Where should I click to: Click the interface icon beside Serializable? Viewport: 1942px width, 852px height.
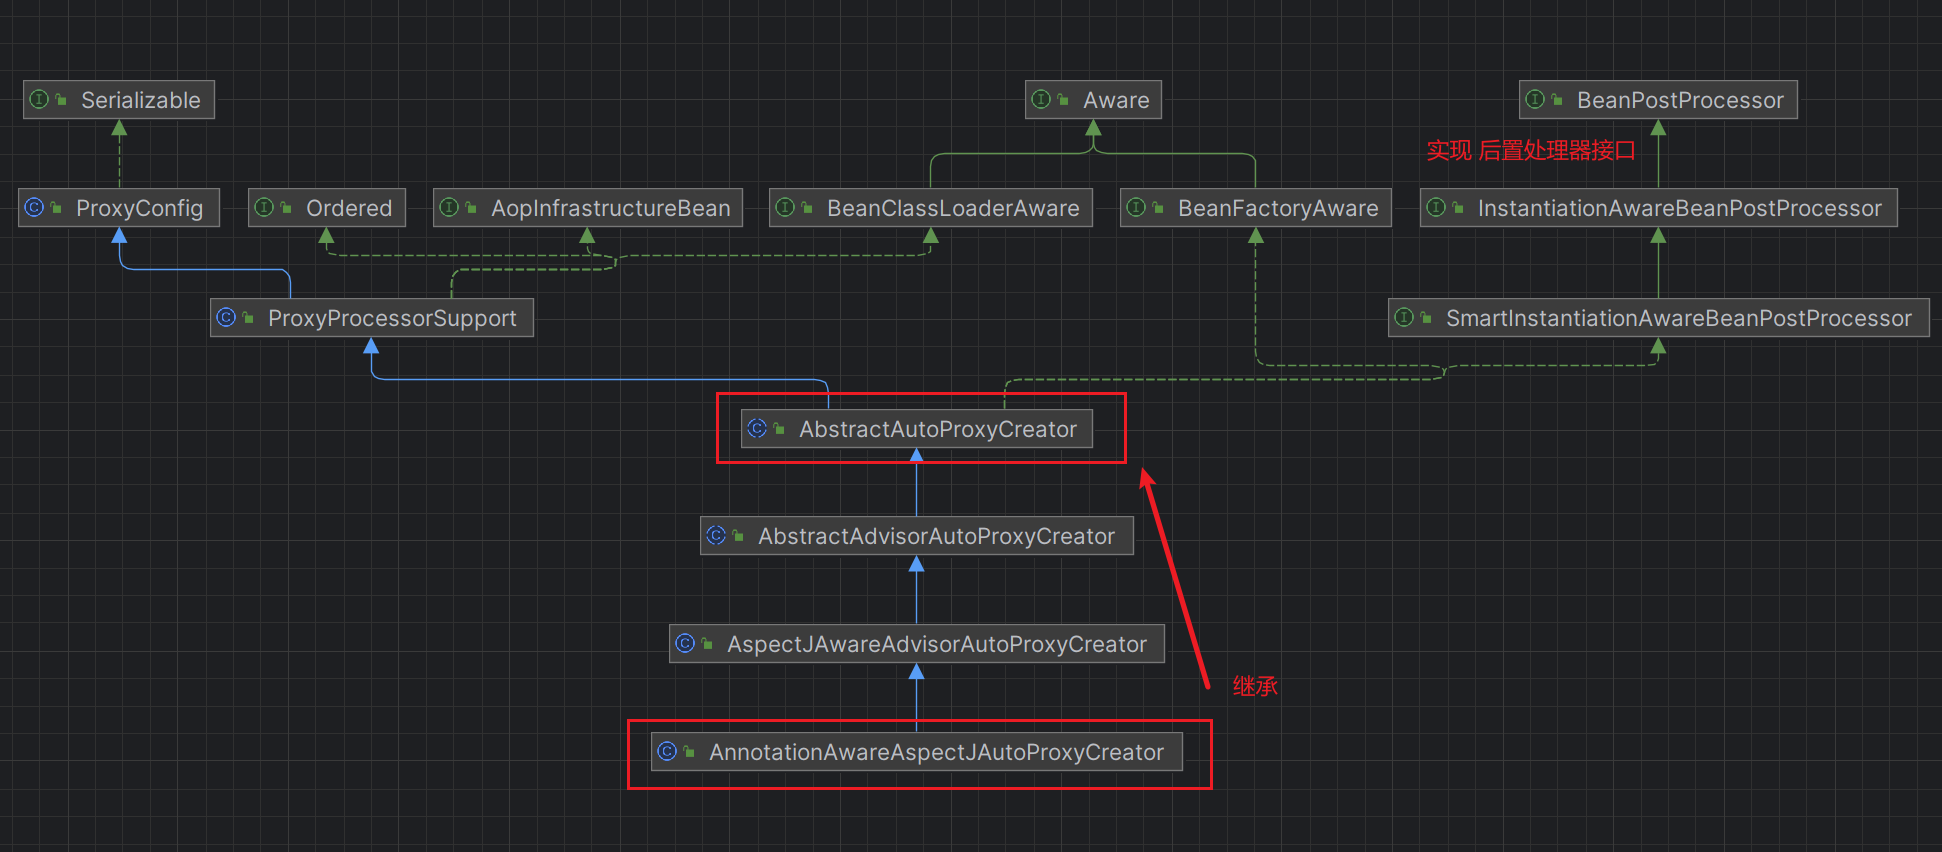40,99
